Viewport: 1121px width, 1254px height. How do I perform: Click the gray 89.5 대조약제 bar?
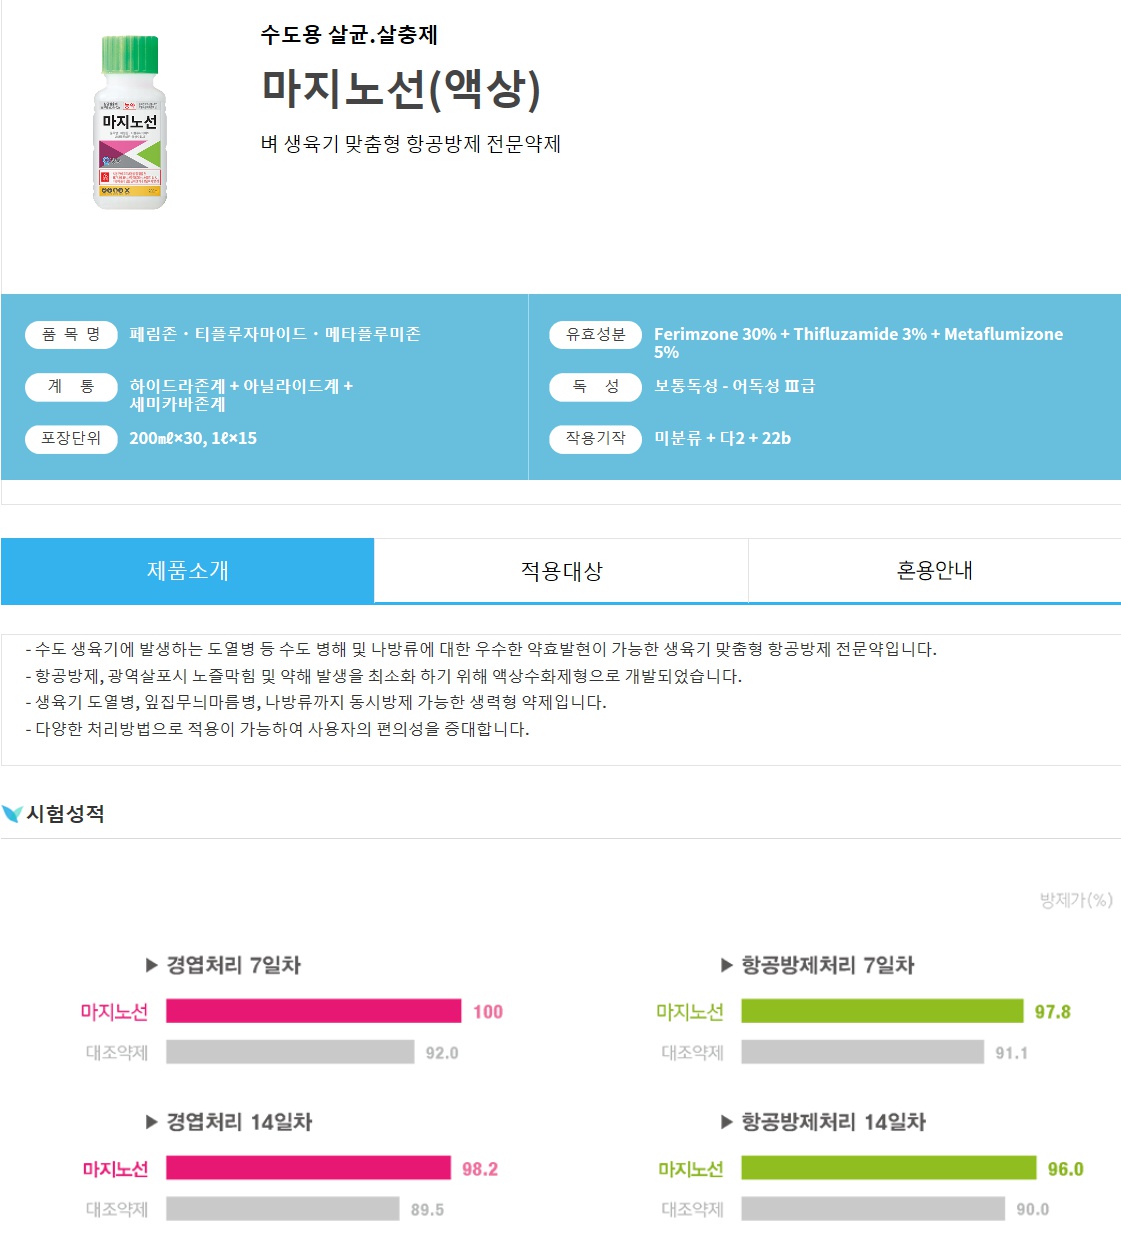[x=283, y=1209]
